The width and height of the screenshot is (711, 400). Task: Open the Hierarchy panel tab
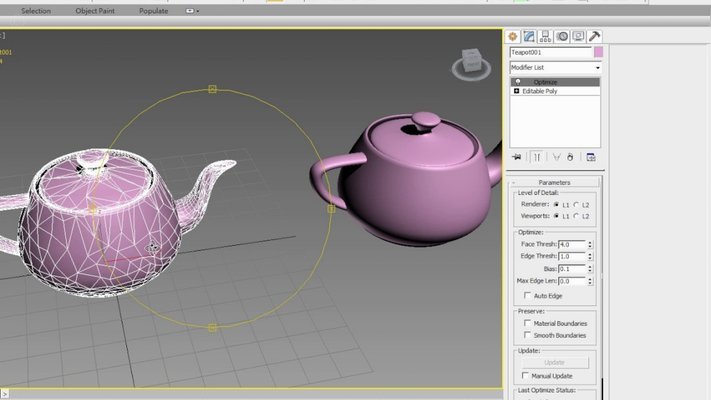click(545, 36)
